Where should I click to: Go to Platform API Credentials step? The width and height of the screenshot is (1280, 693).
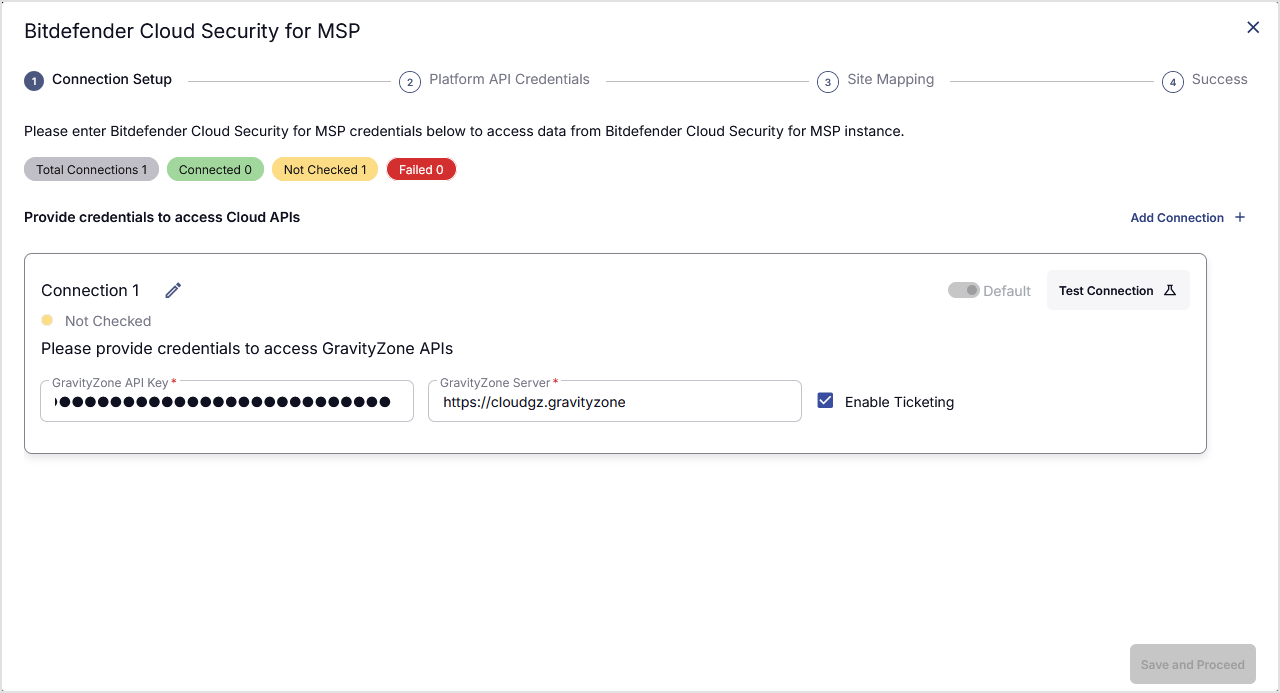(x=509, y=79)
